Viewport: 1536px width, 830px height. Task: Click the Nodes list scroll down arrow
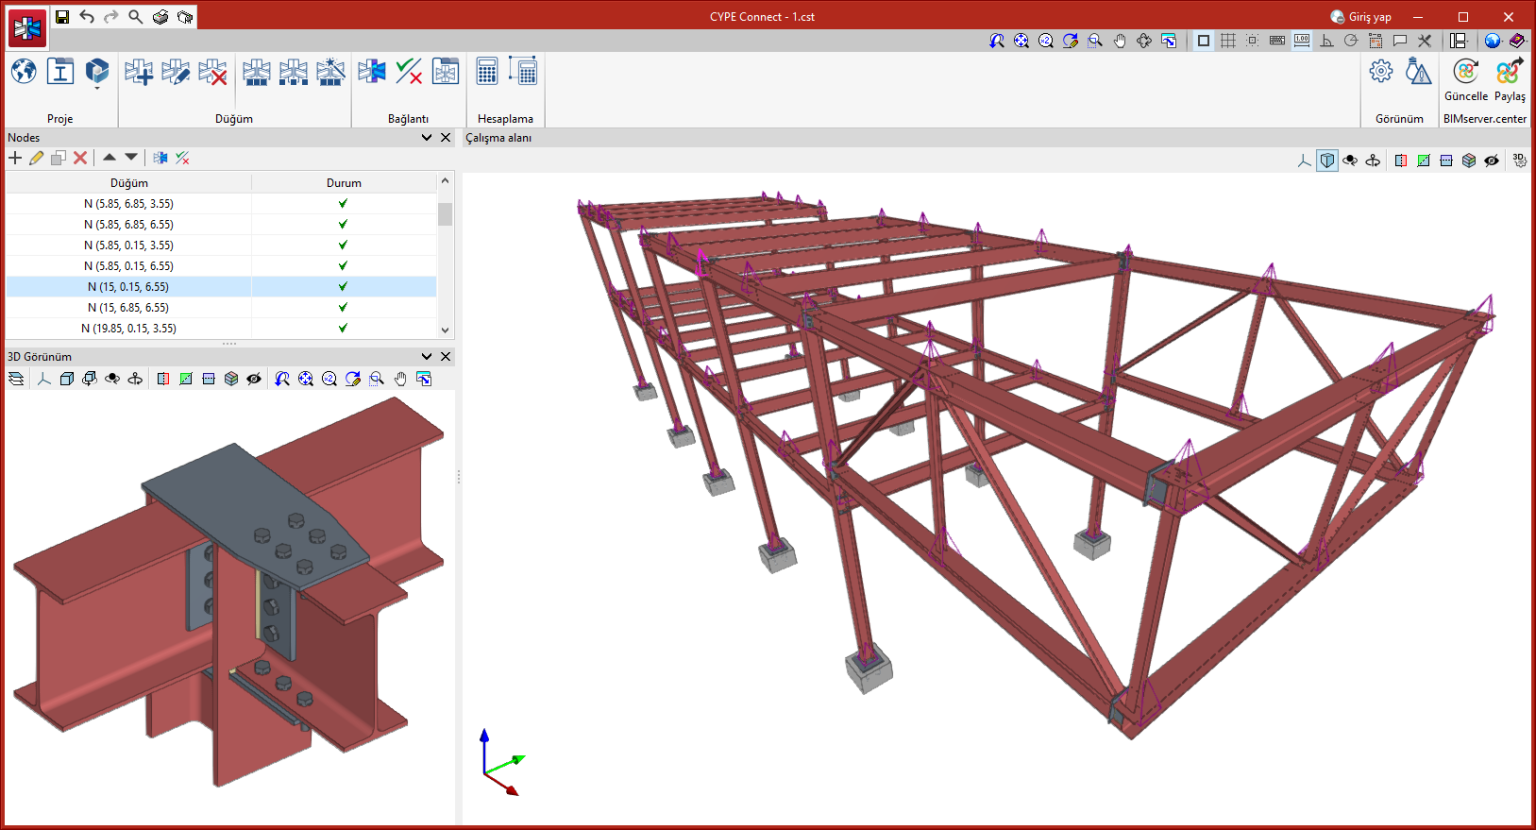click(445, 330)
